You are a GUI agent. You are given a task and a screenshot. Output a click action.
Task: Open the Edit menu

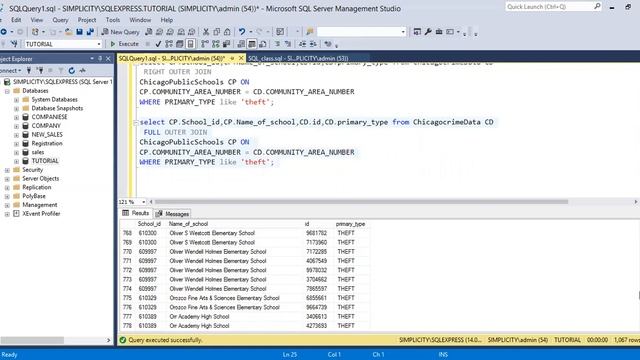click(x=16, y=20)
